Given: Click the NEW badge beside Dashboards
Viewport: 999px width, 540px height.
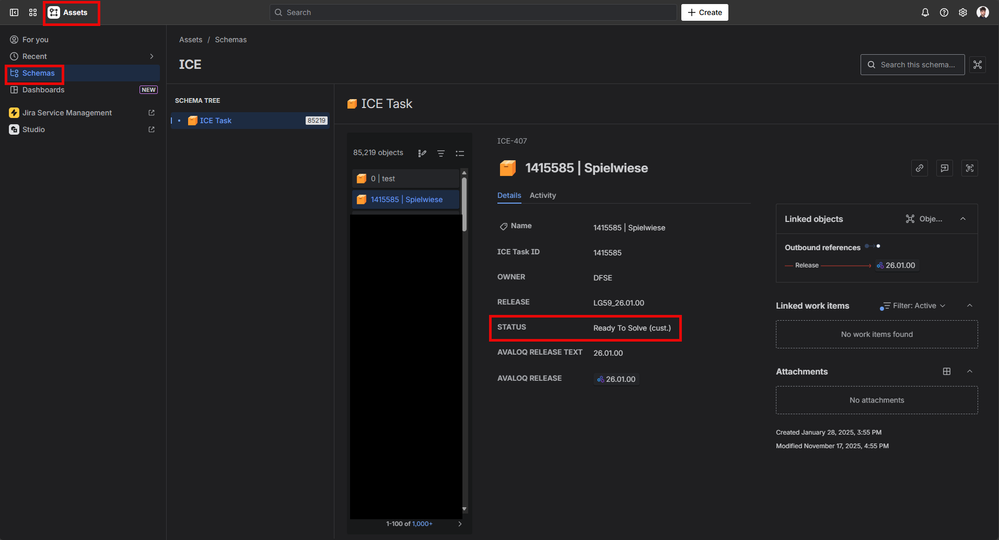Looking at the screenshot, I should point(148,90).
